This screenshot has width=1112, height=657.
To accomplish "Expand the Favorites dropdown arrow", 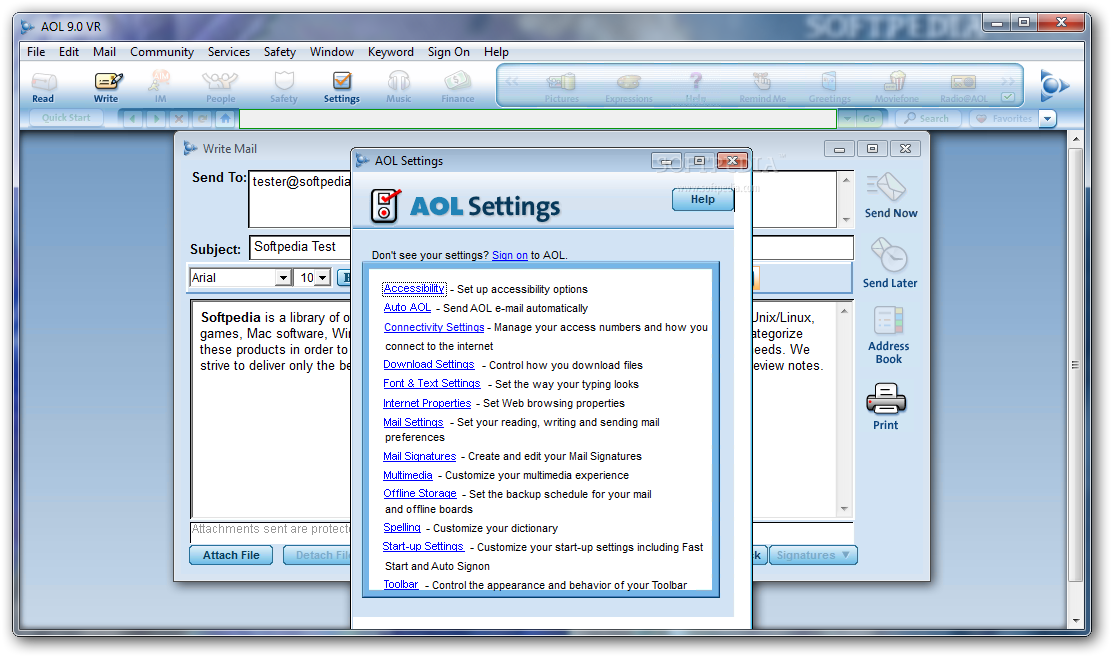I will pyautogui.click(x=1047, y=118).
